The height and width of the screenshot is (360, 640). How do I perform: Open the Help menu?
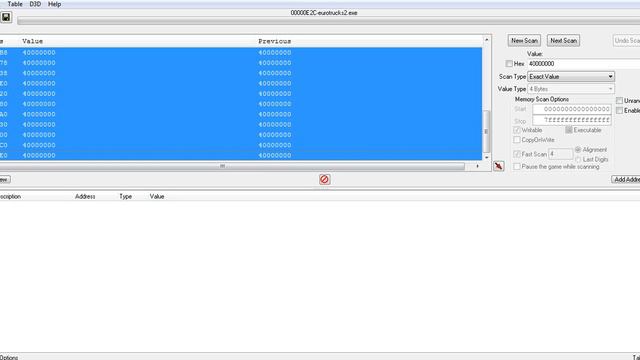coord(54,4)
